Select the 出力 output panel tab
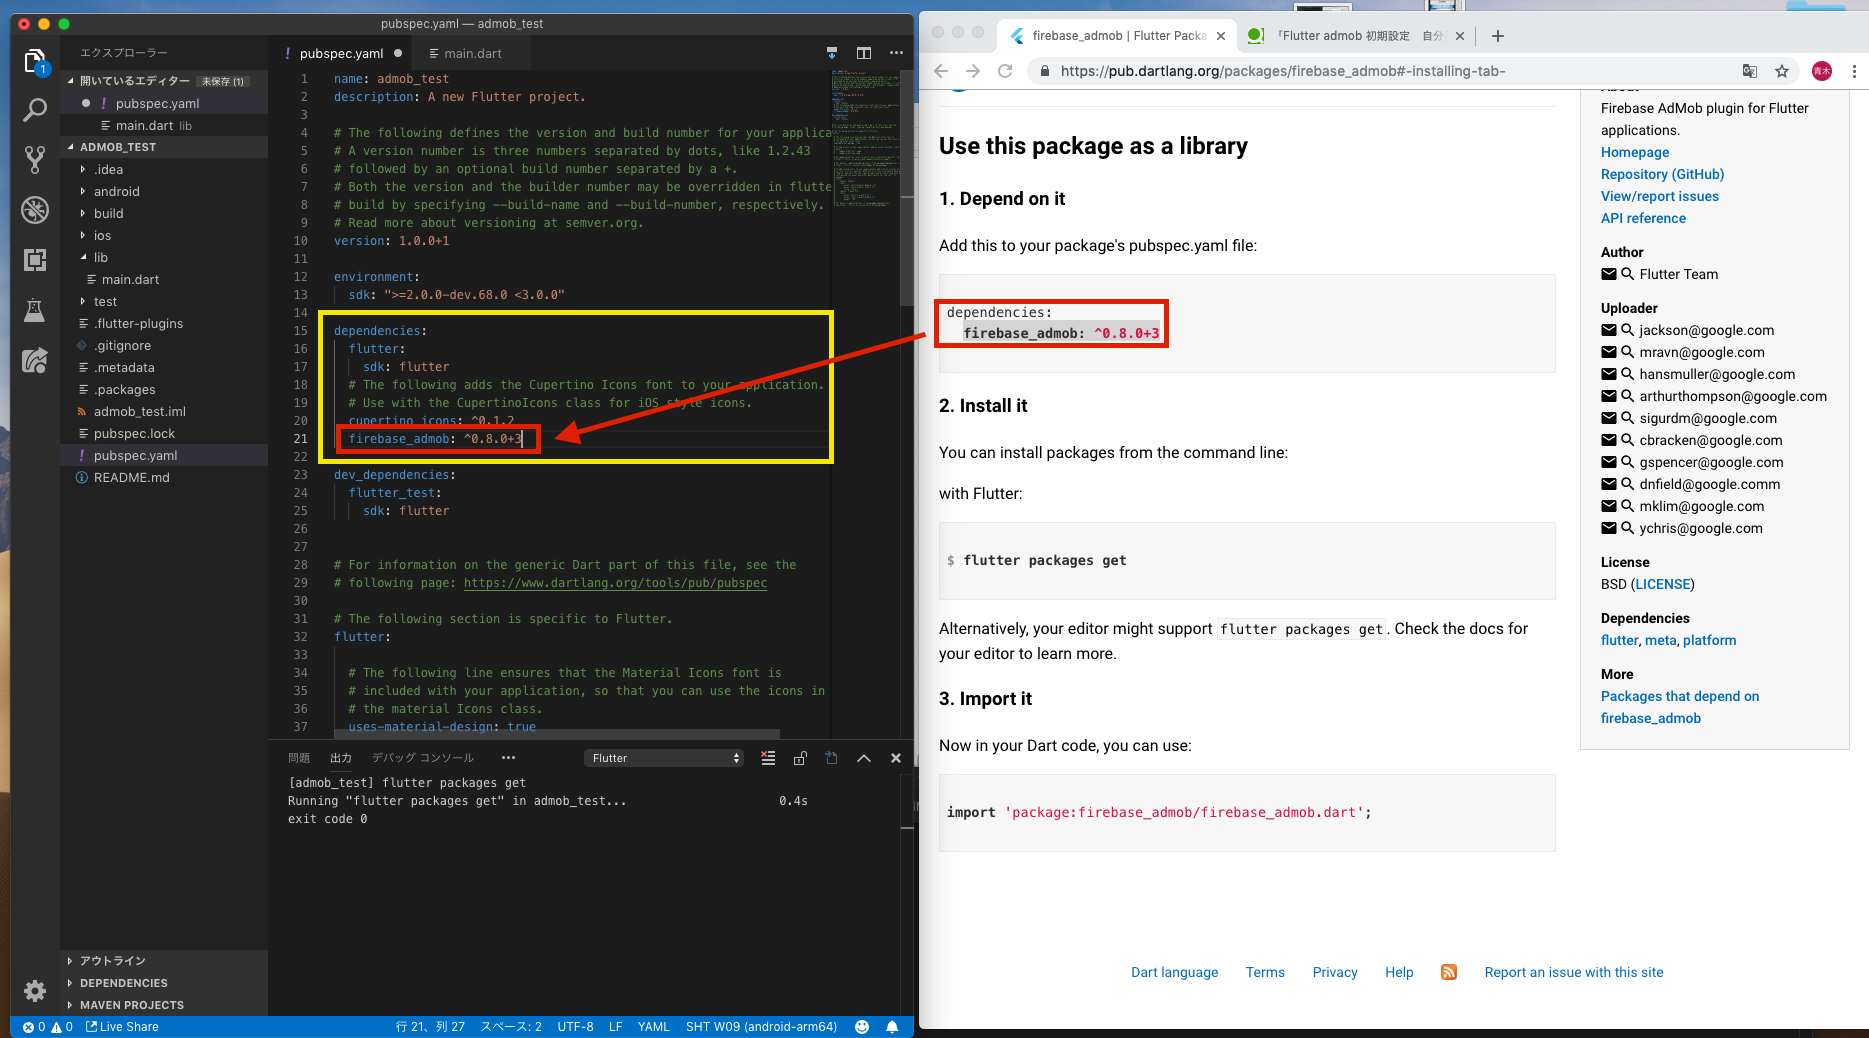Screen dimensions: 1869x1038 click(x=341, y=758)
